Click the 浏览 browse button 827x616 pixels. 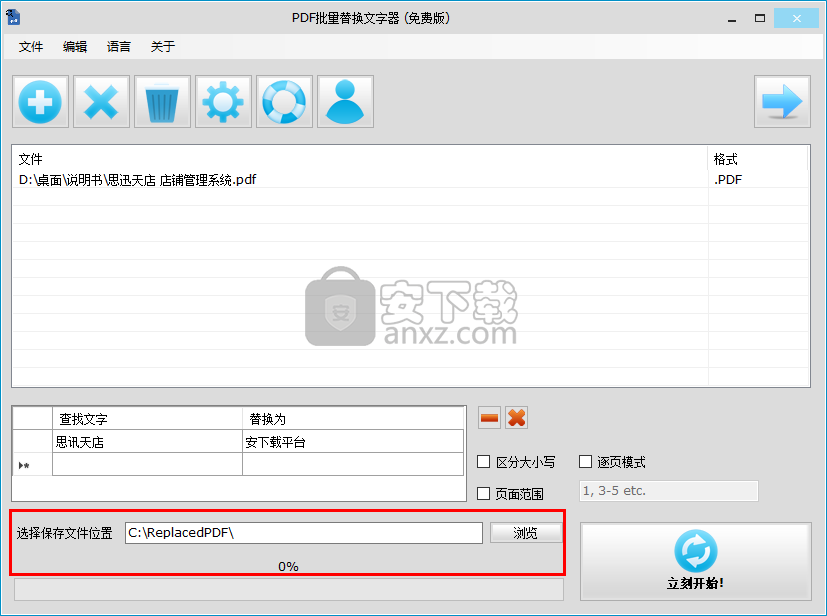click(526, 533)
